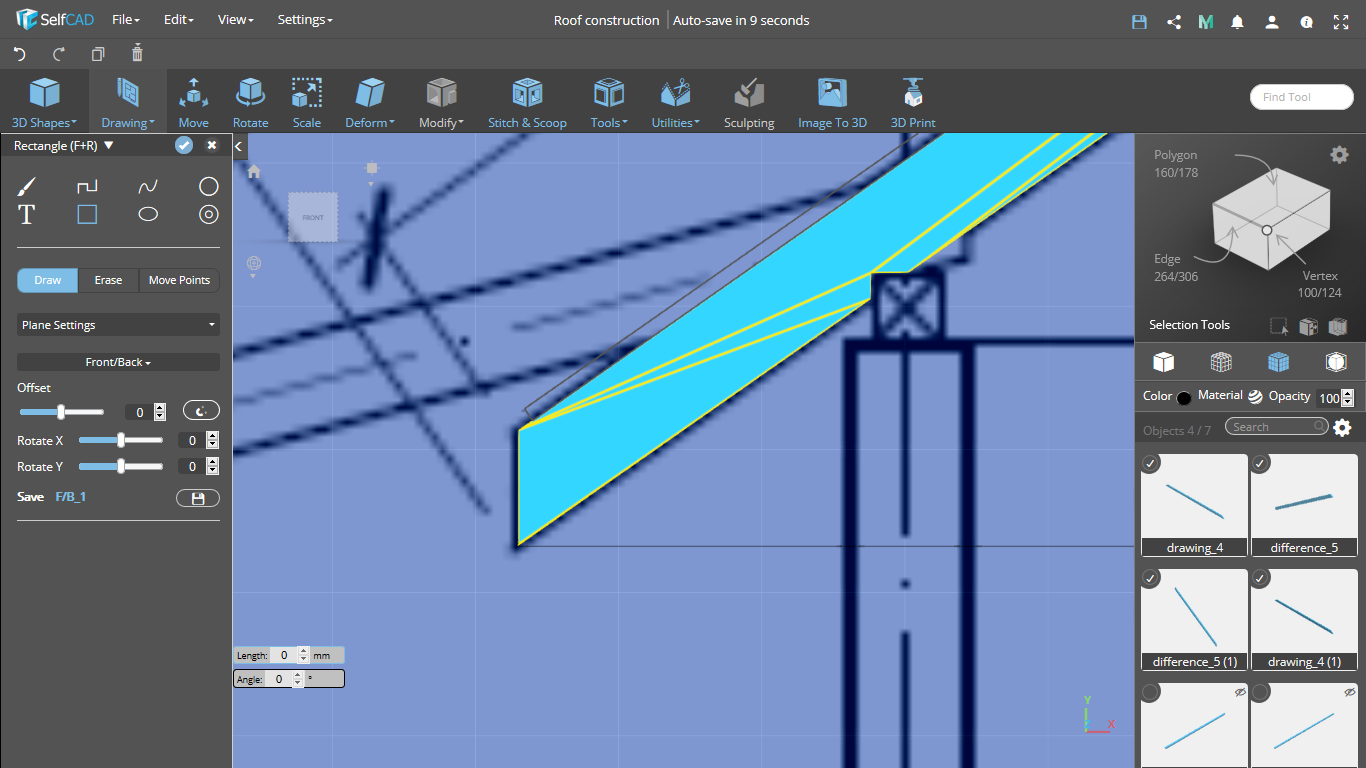
Task: Adjust the Rotate X slider
Action: 121,440
